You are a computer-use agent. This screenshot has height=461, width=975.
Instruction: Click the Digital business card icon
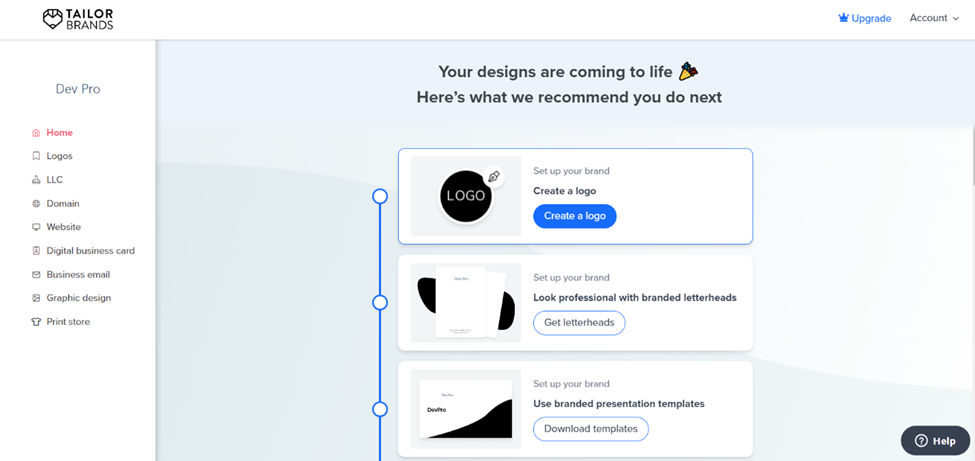[x=36, y=251]
